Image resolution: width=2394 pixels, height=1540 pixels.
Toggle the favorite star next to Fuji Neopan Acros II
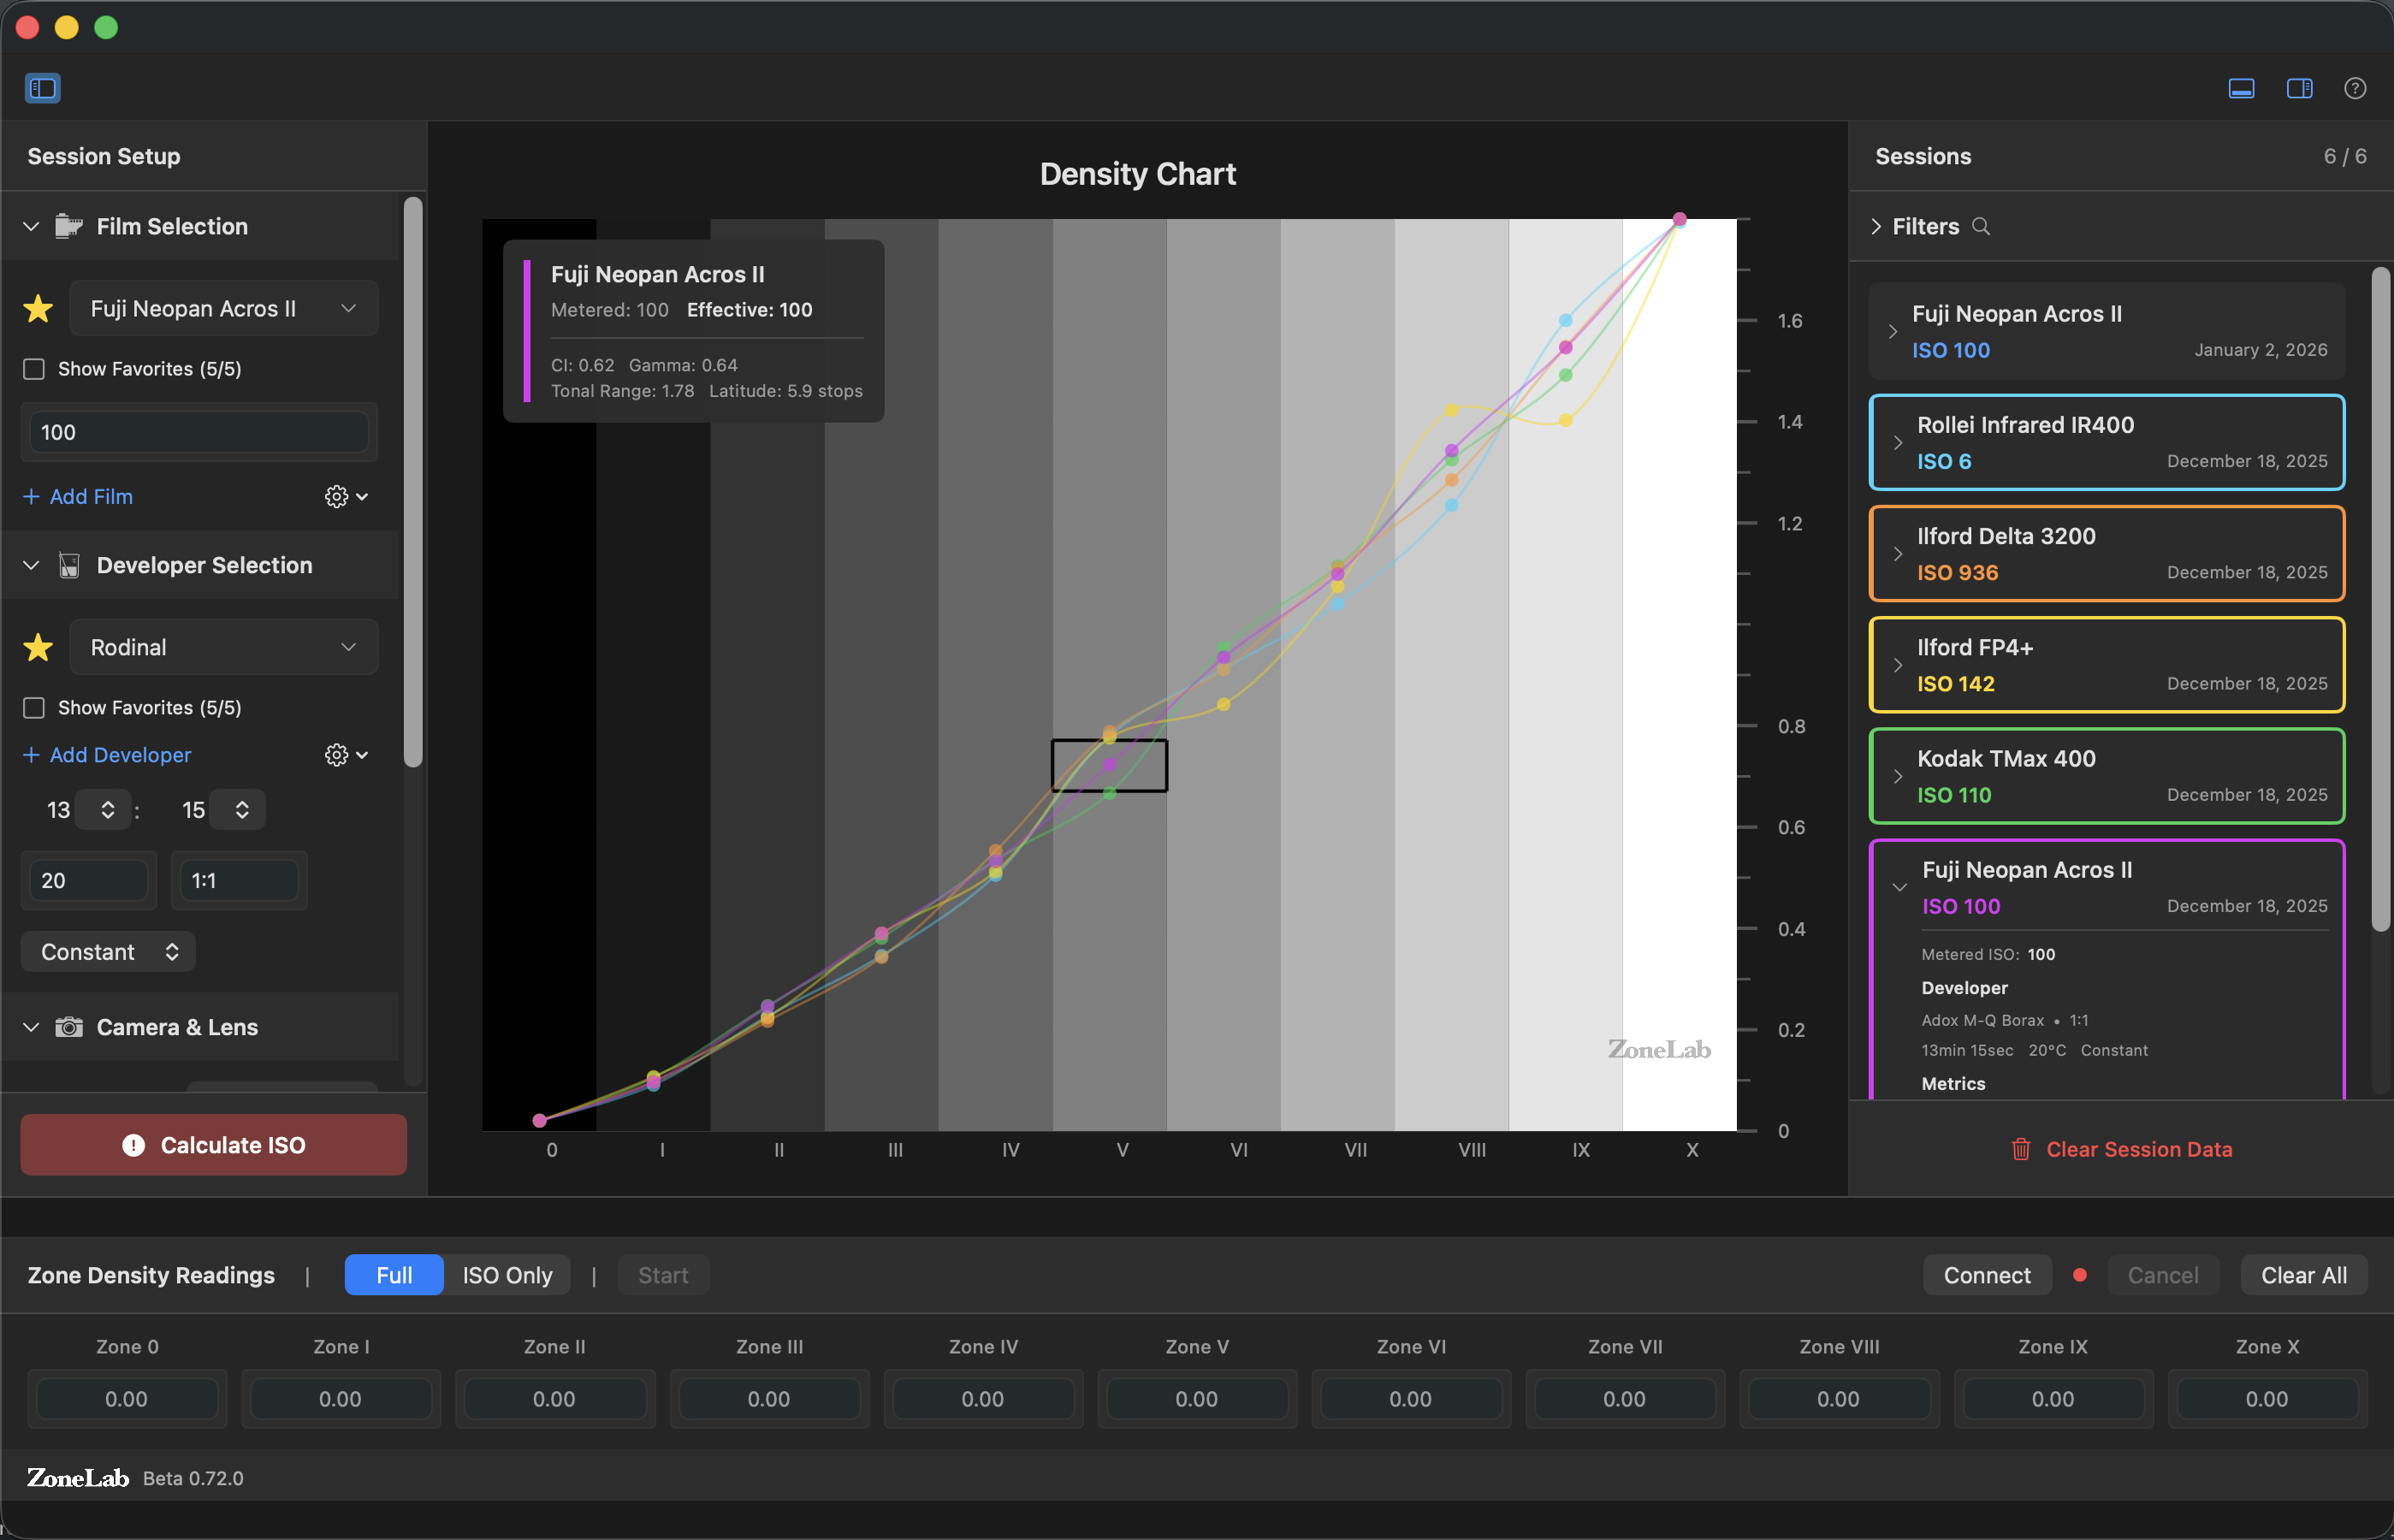pos(37,308)
